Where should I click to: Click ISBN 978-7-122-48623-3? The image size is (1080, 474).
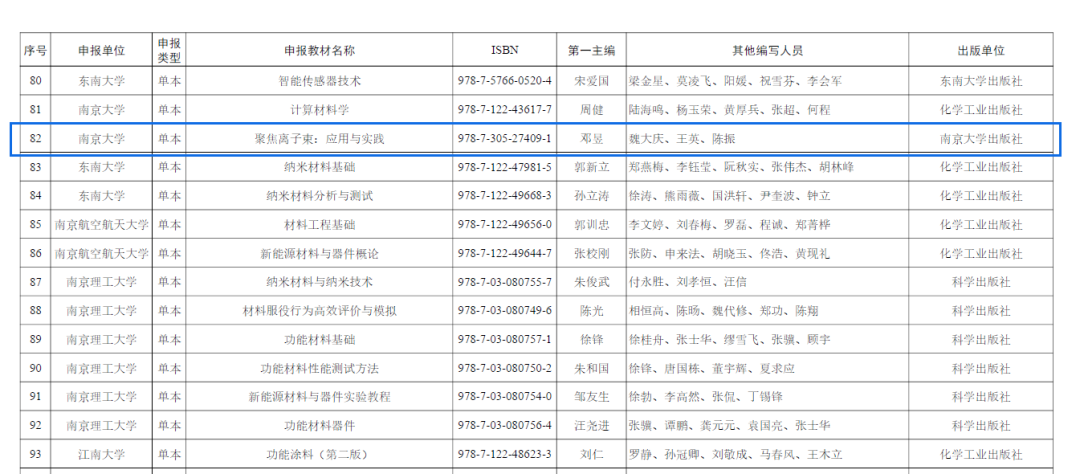(505, 455)
